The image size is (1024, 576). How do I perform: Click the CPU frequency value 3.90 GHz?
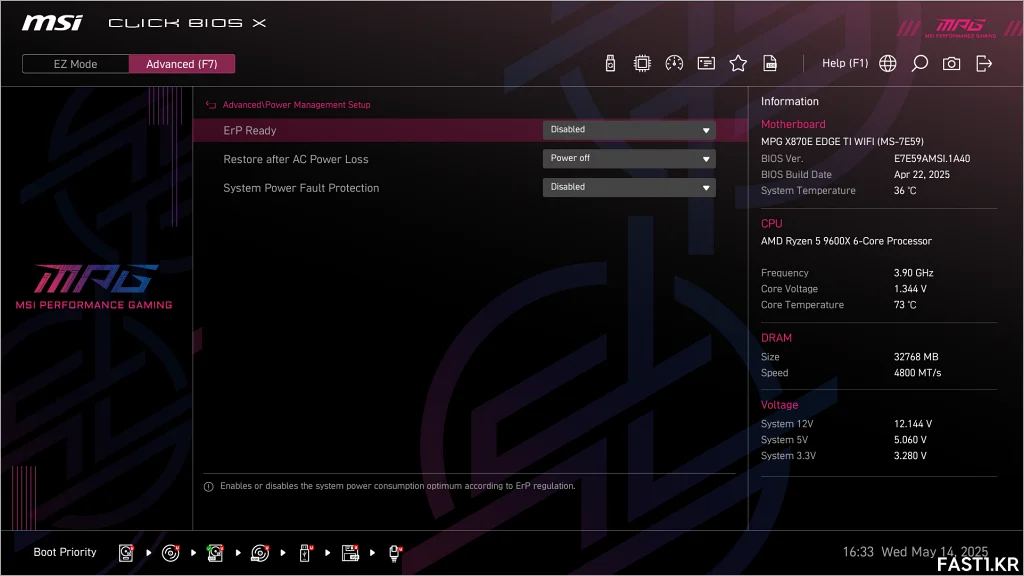[914, 273]
